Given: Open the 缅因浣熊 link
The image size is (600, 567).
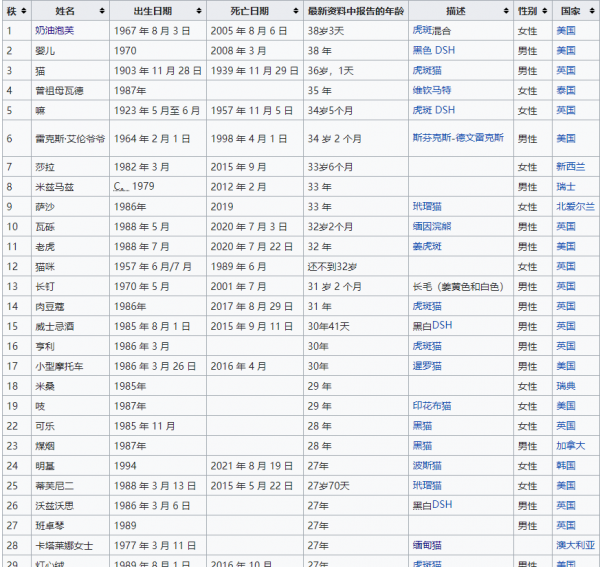Looking at the screenshot, I should 432,226.
